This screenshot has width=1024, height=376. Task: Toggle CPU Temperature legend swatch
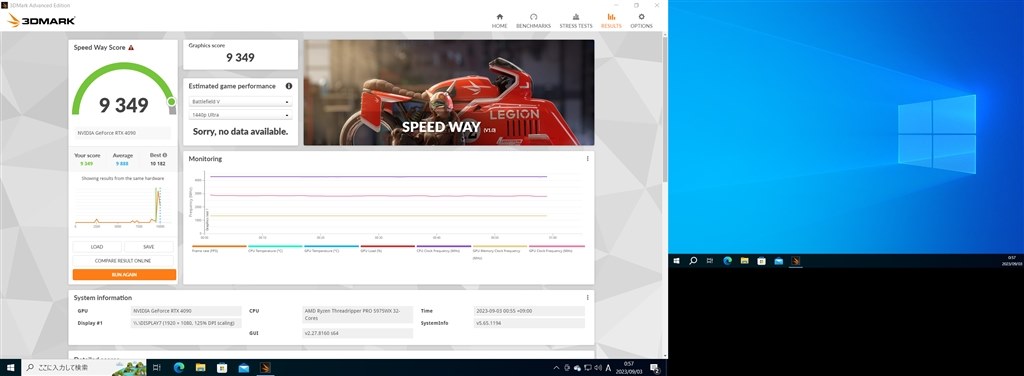(275, 246)
